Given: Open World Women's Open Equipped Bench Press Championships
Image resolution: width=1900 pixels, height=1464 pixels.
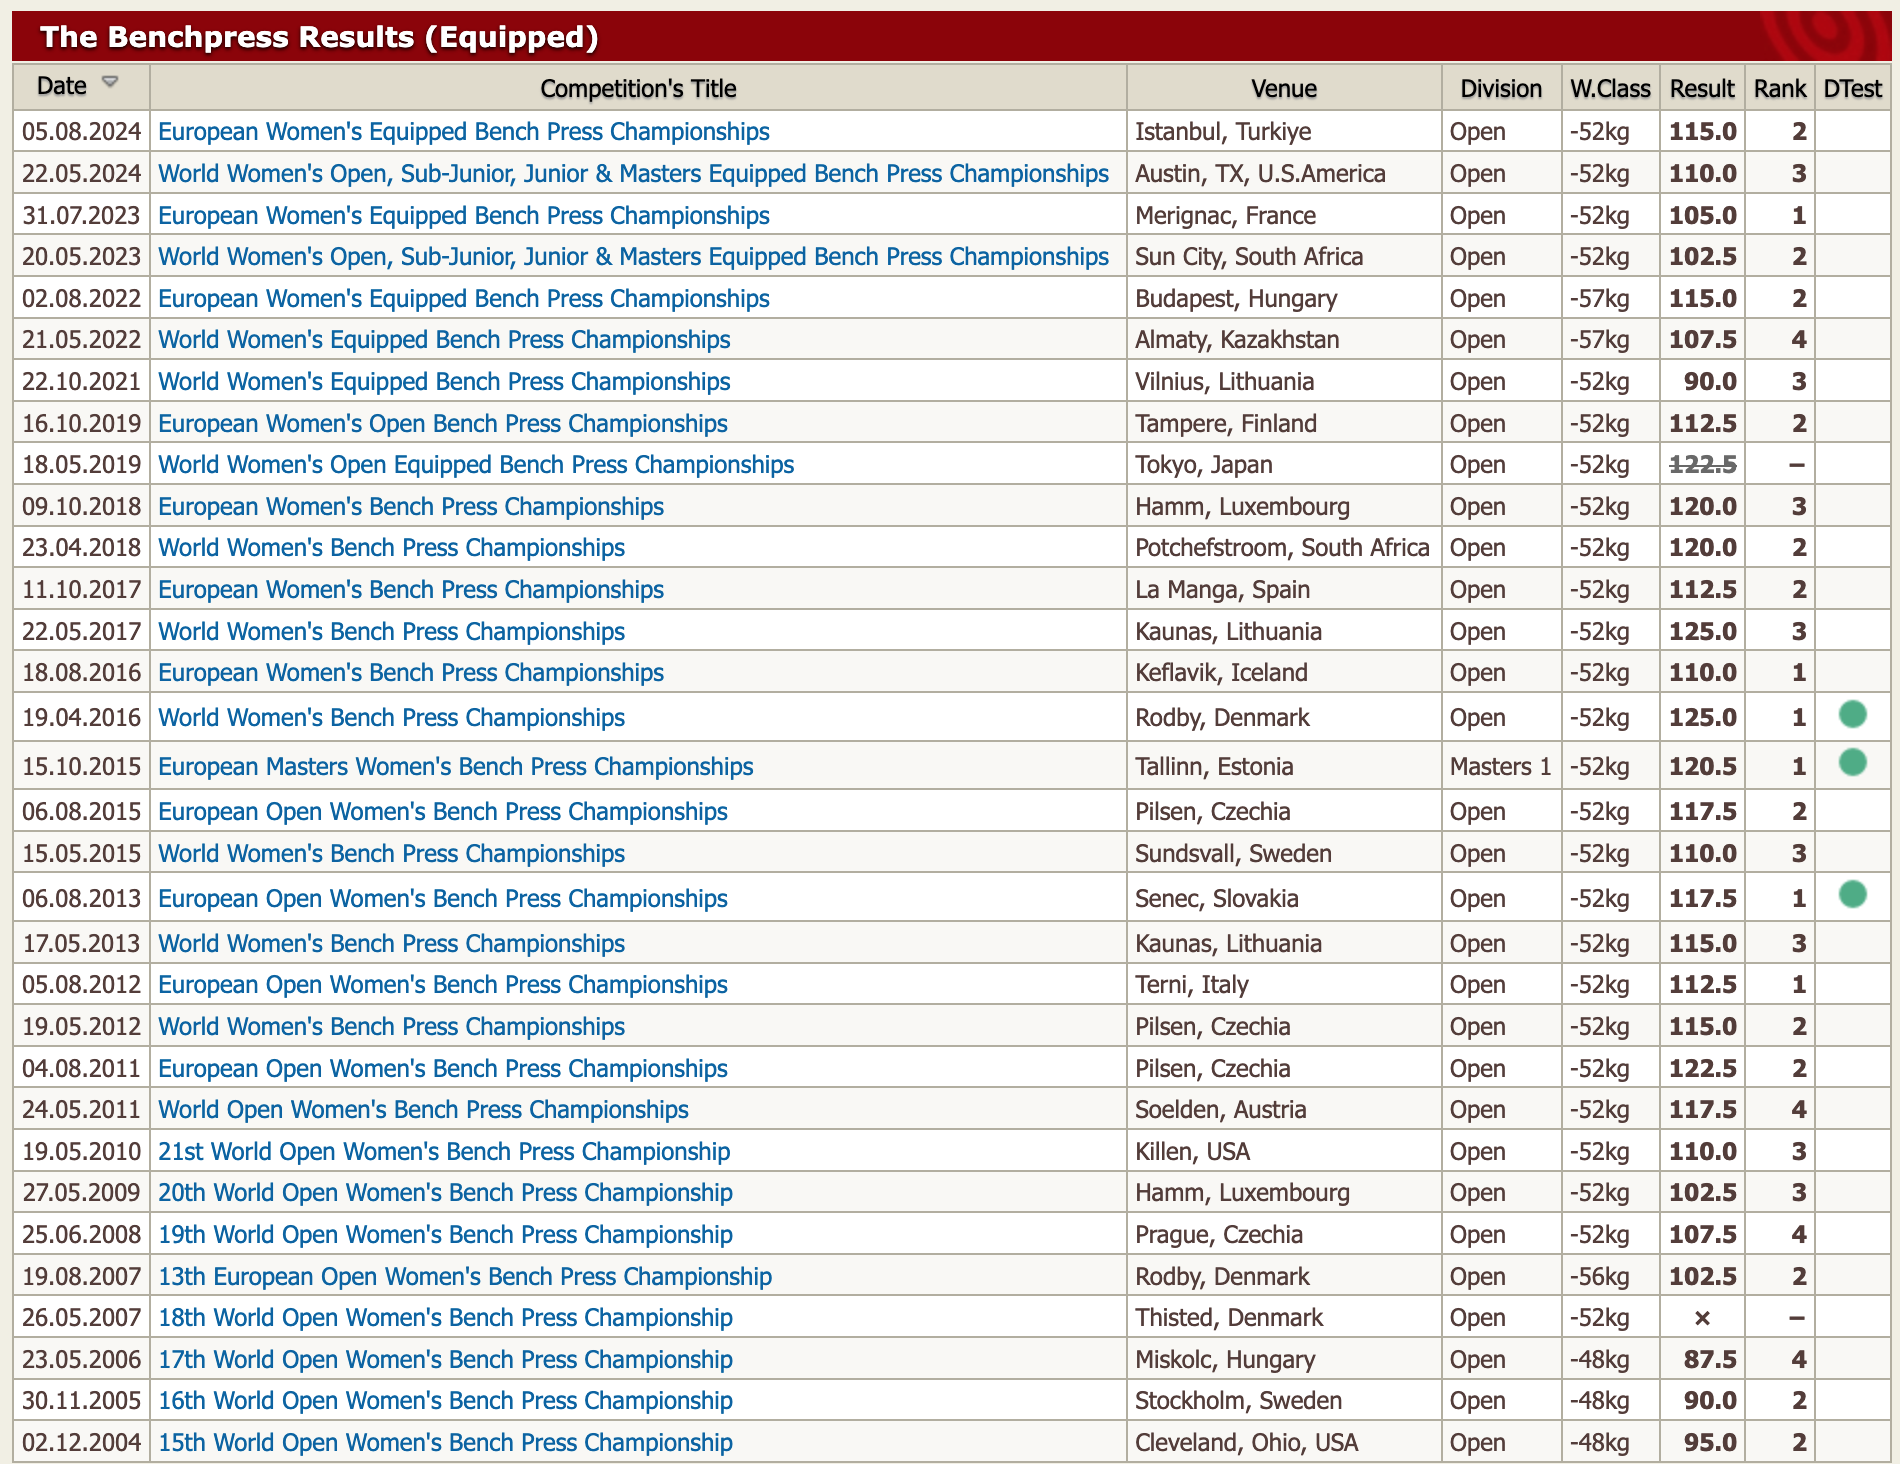Looking at the screenshot, I should (x=476, y=465).
